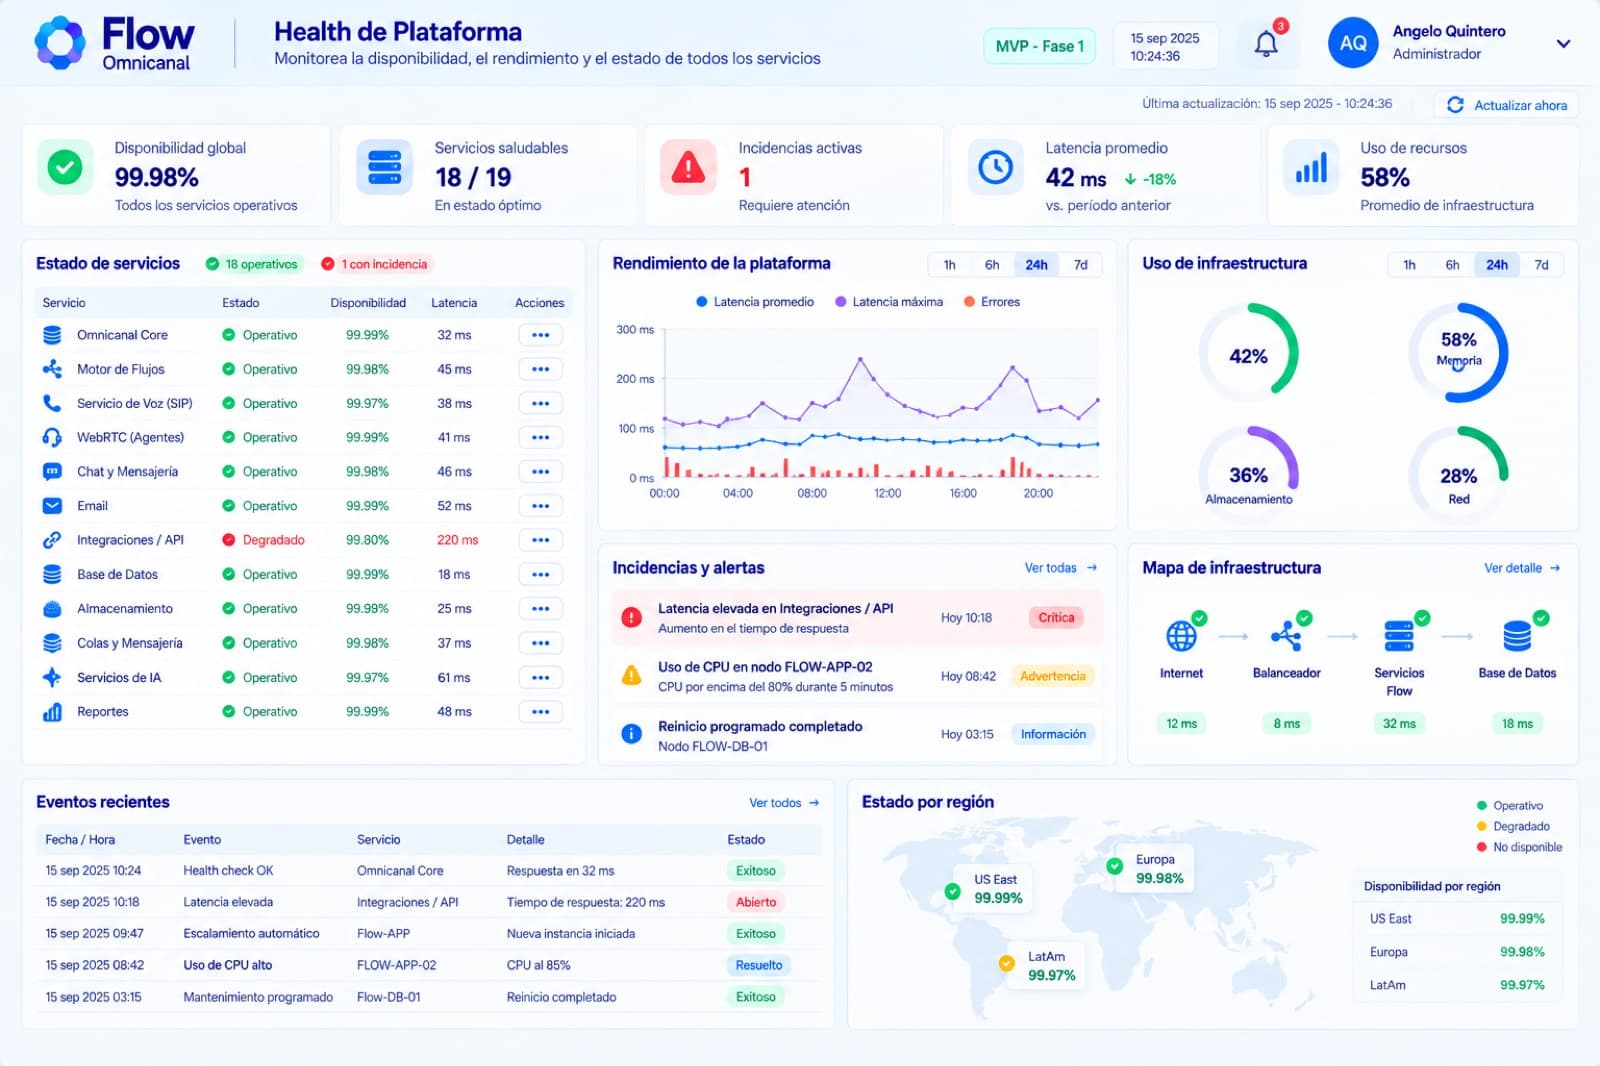Click the Integraciones / API link icon
Image resolution: width=1600 pixels, height=1066 pixels.
point(52,540)
